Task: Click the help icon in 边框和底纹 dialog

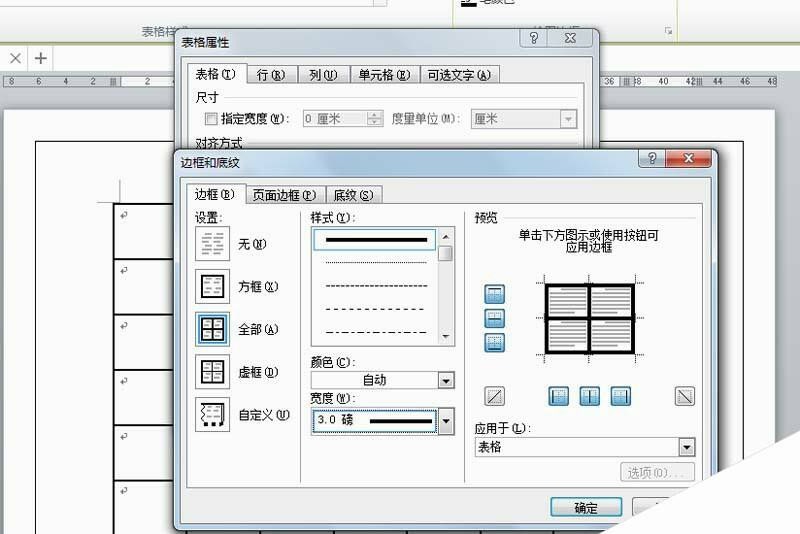Action: click(652, 158)
